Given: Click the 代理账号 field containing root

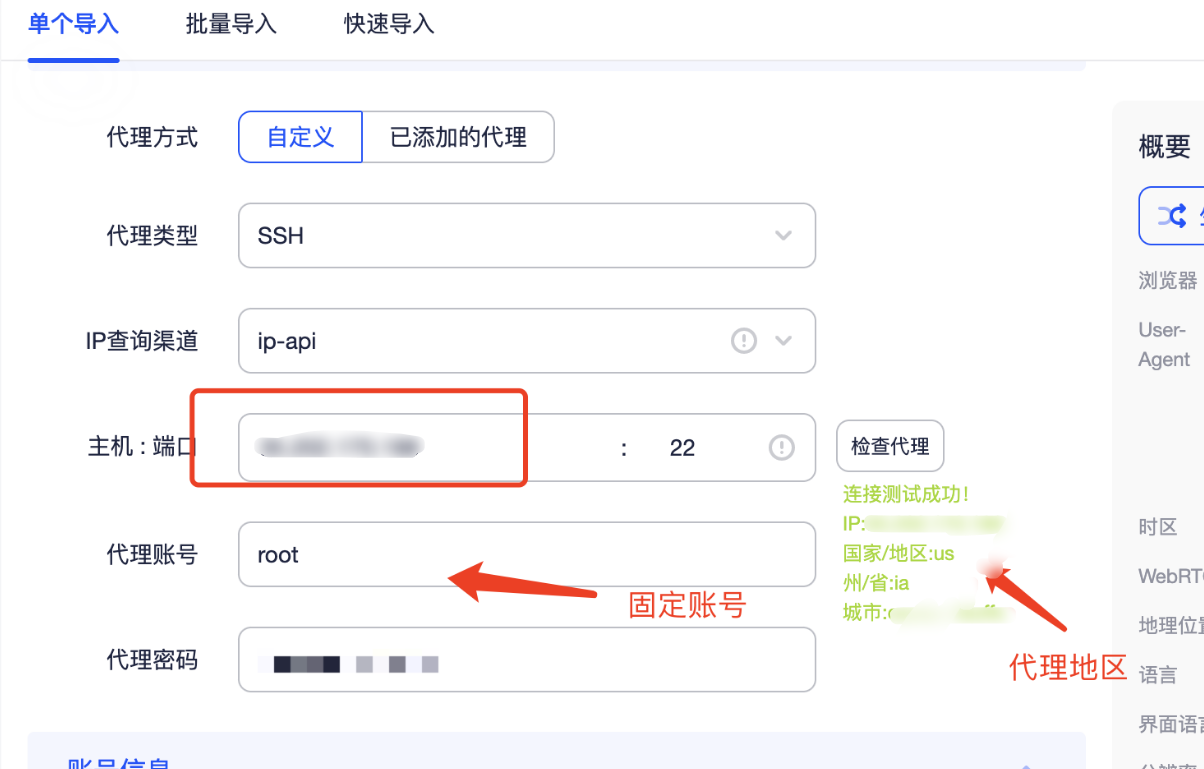Looking at the screenshot, I should point(526,554).
